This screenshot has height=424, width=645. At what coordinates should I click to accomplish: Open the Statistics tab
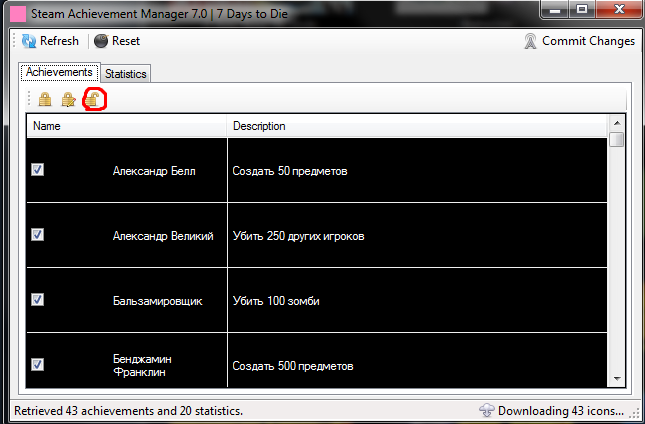pyautogui.click(x=125, y=74)
